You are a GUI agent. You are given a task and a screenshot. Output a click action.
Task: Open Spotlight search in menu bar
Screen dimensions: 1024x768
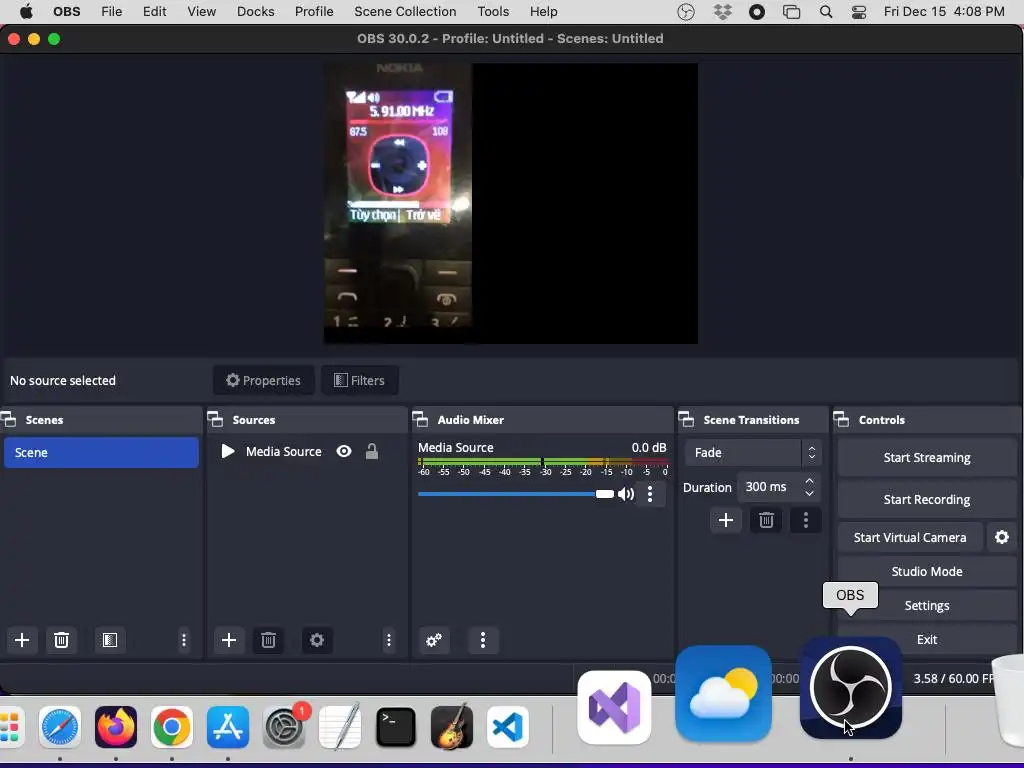point(826,12)
